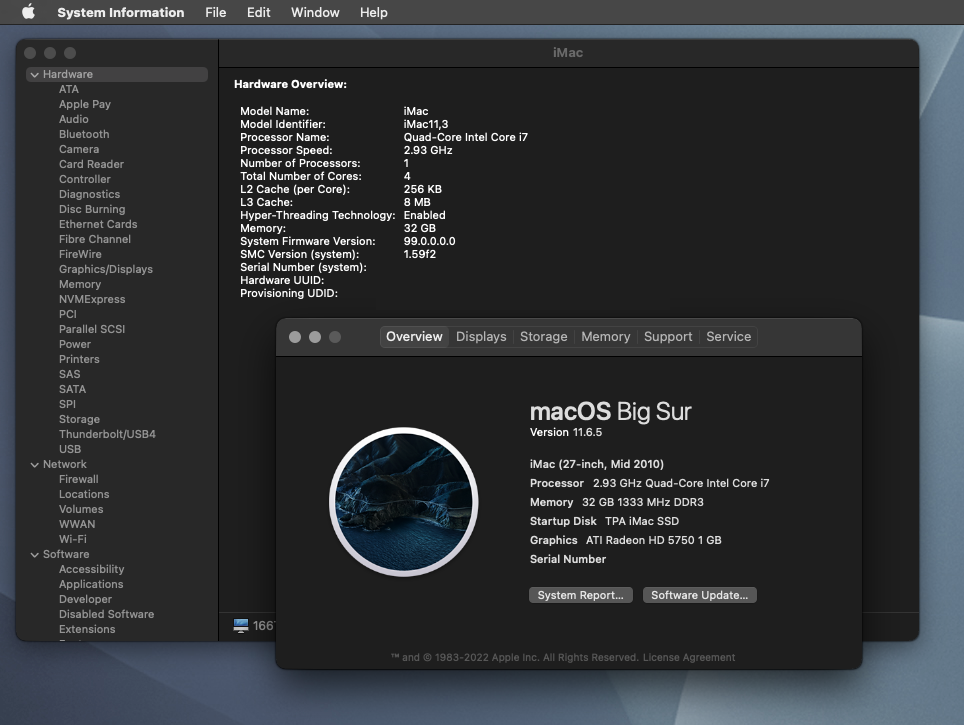Select SAS in the sidebar
The height and width of the screenshot is (725, 964).
69,374
